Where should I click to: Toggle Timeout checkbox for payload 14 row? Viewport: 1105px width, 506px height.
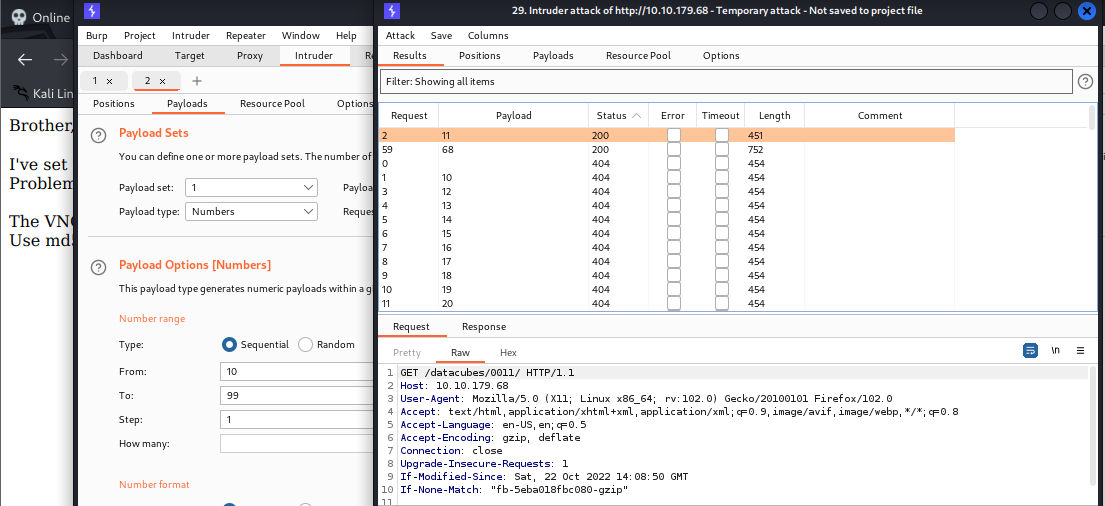[722, 219]
